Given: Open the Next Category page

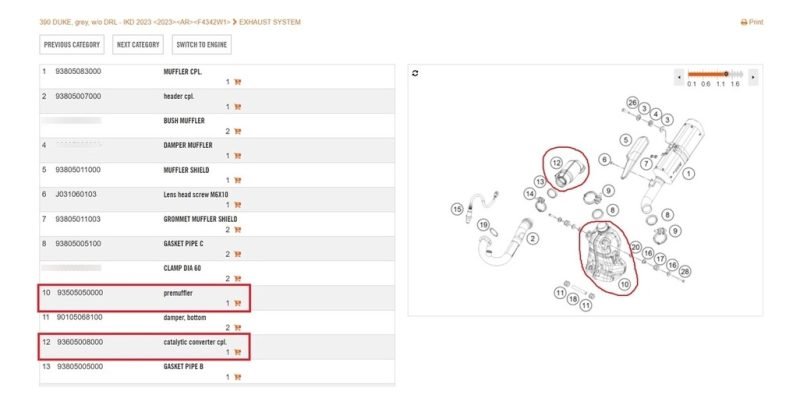Looking at the screenshot, I should click(x=138, y=45).
